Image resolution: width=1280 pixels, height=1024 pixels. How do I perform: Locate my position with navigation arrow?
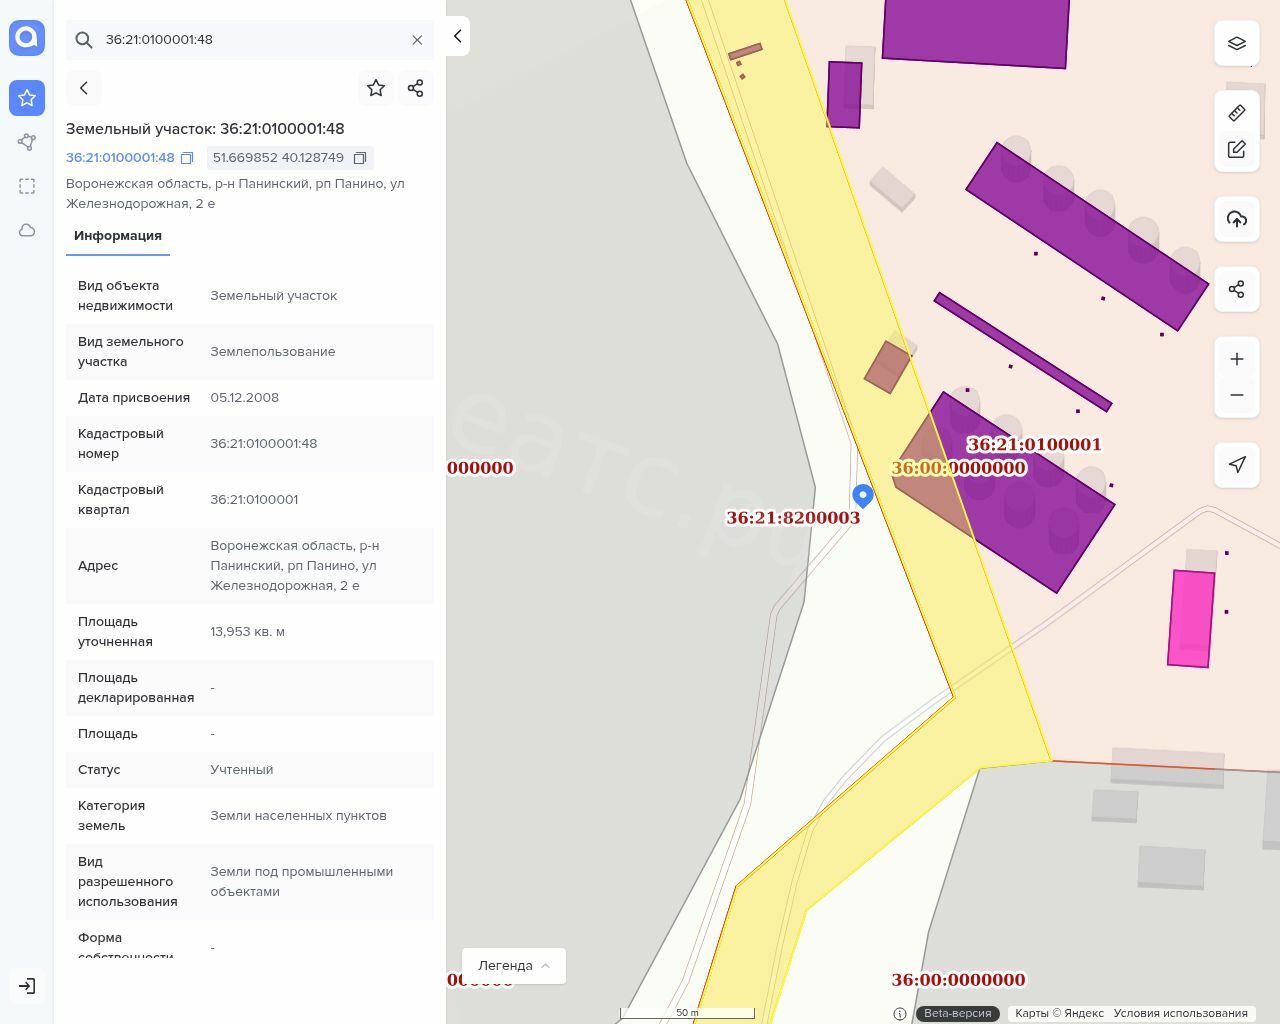pos(1237,464)
